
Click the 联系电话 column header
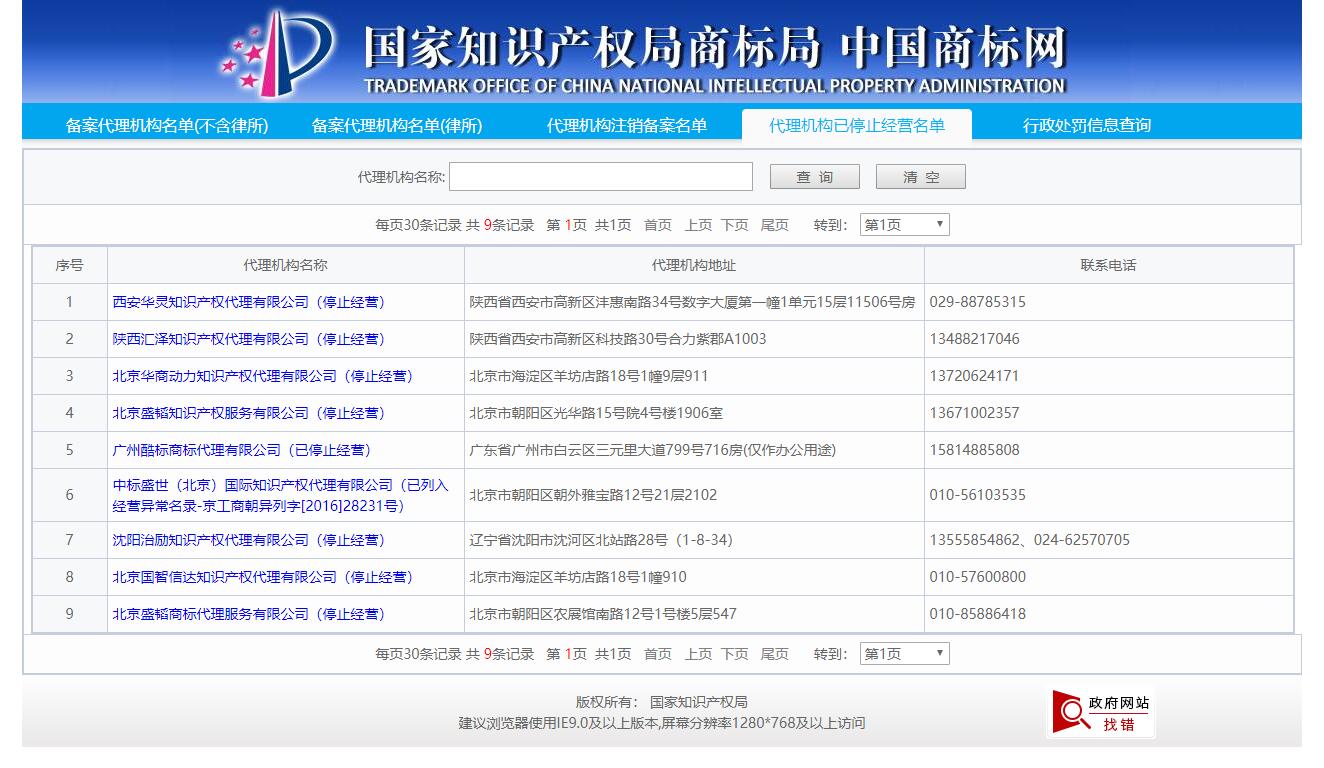pyautogui.click(x=1108, y=265)
